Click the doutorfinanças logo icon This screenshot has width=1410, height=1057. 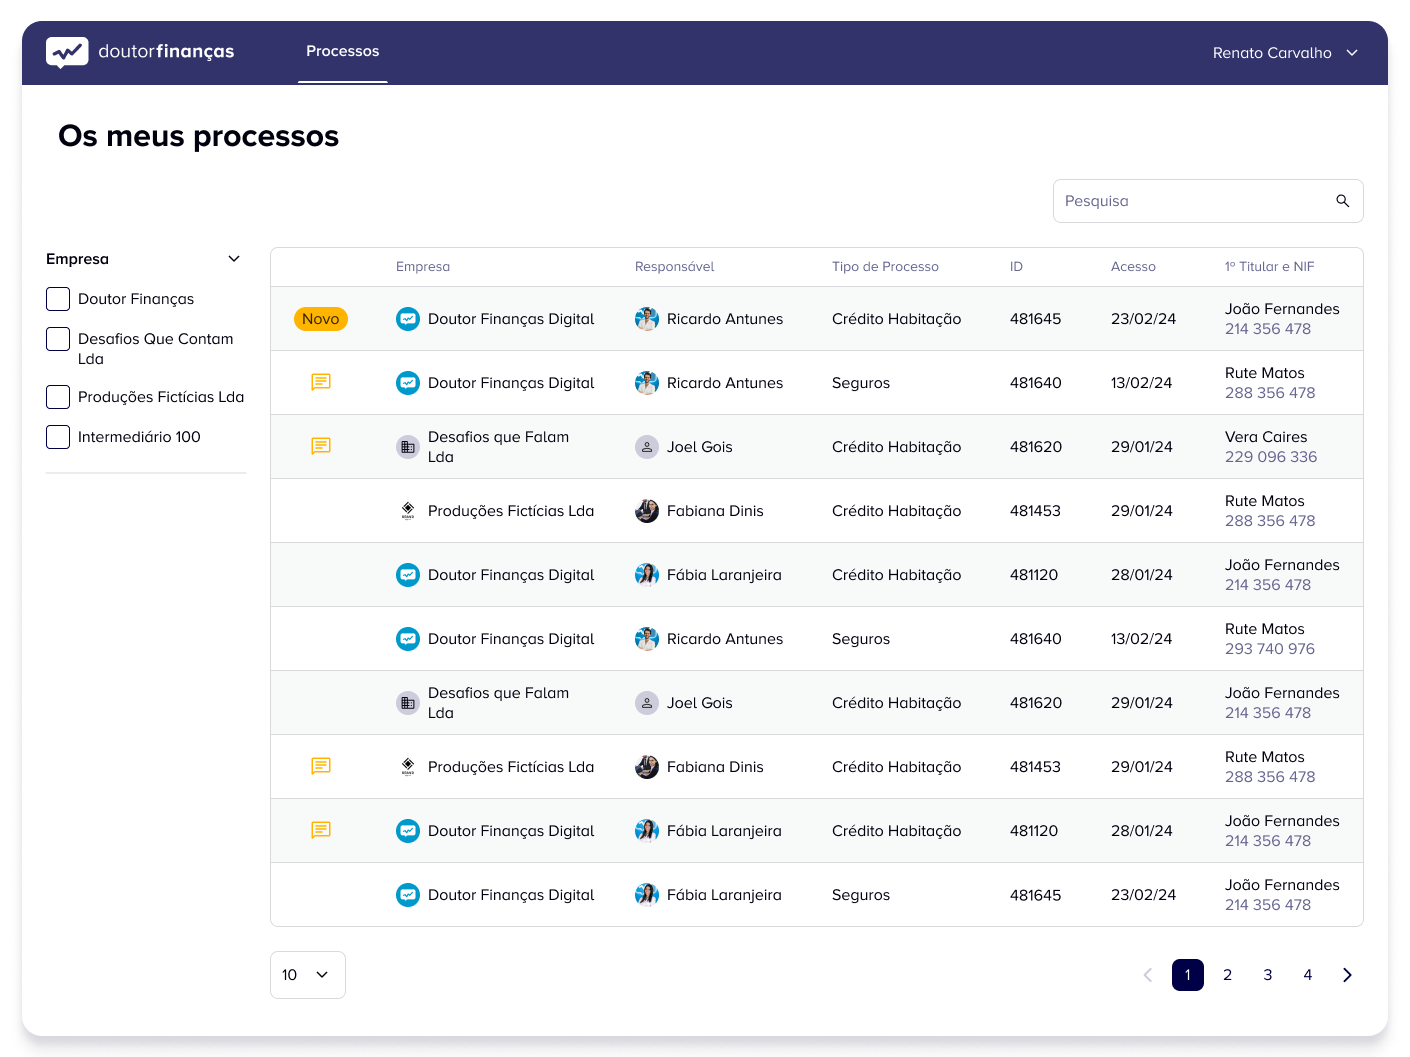coord(67,52)
